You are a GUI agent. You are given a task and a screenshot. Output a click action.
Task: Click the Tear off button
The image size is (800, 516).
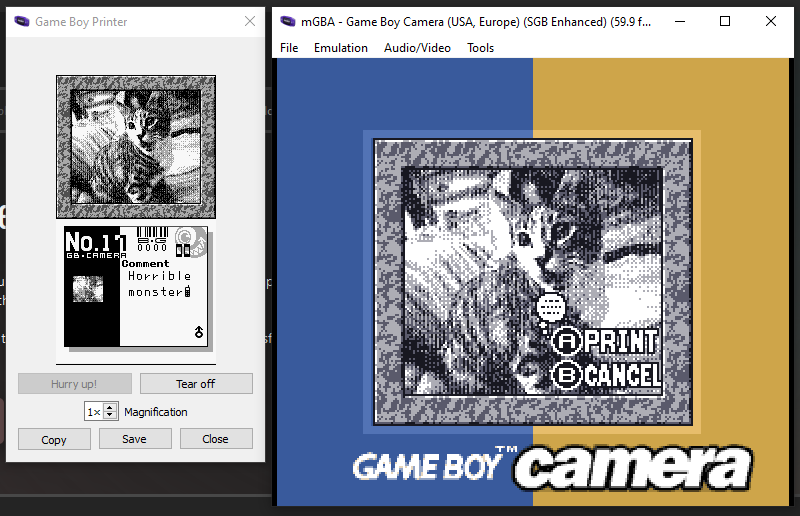196,384
